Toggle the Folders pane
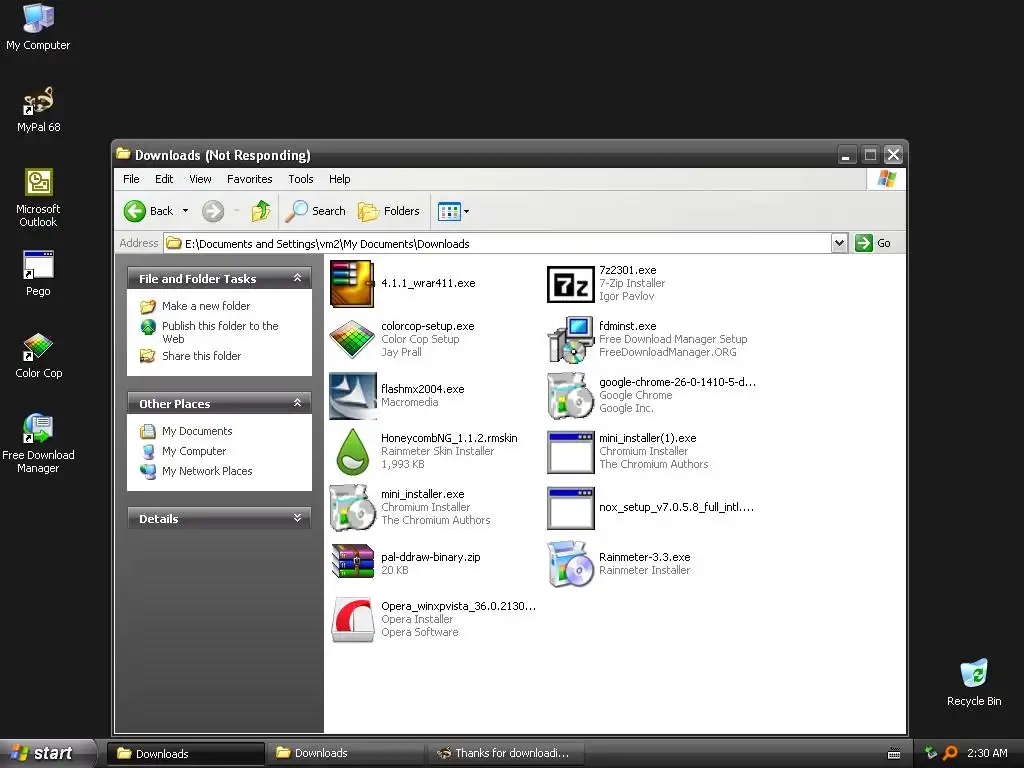 (389, 211)
